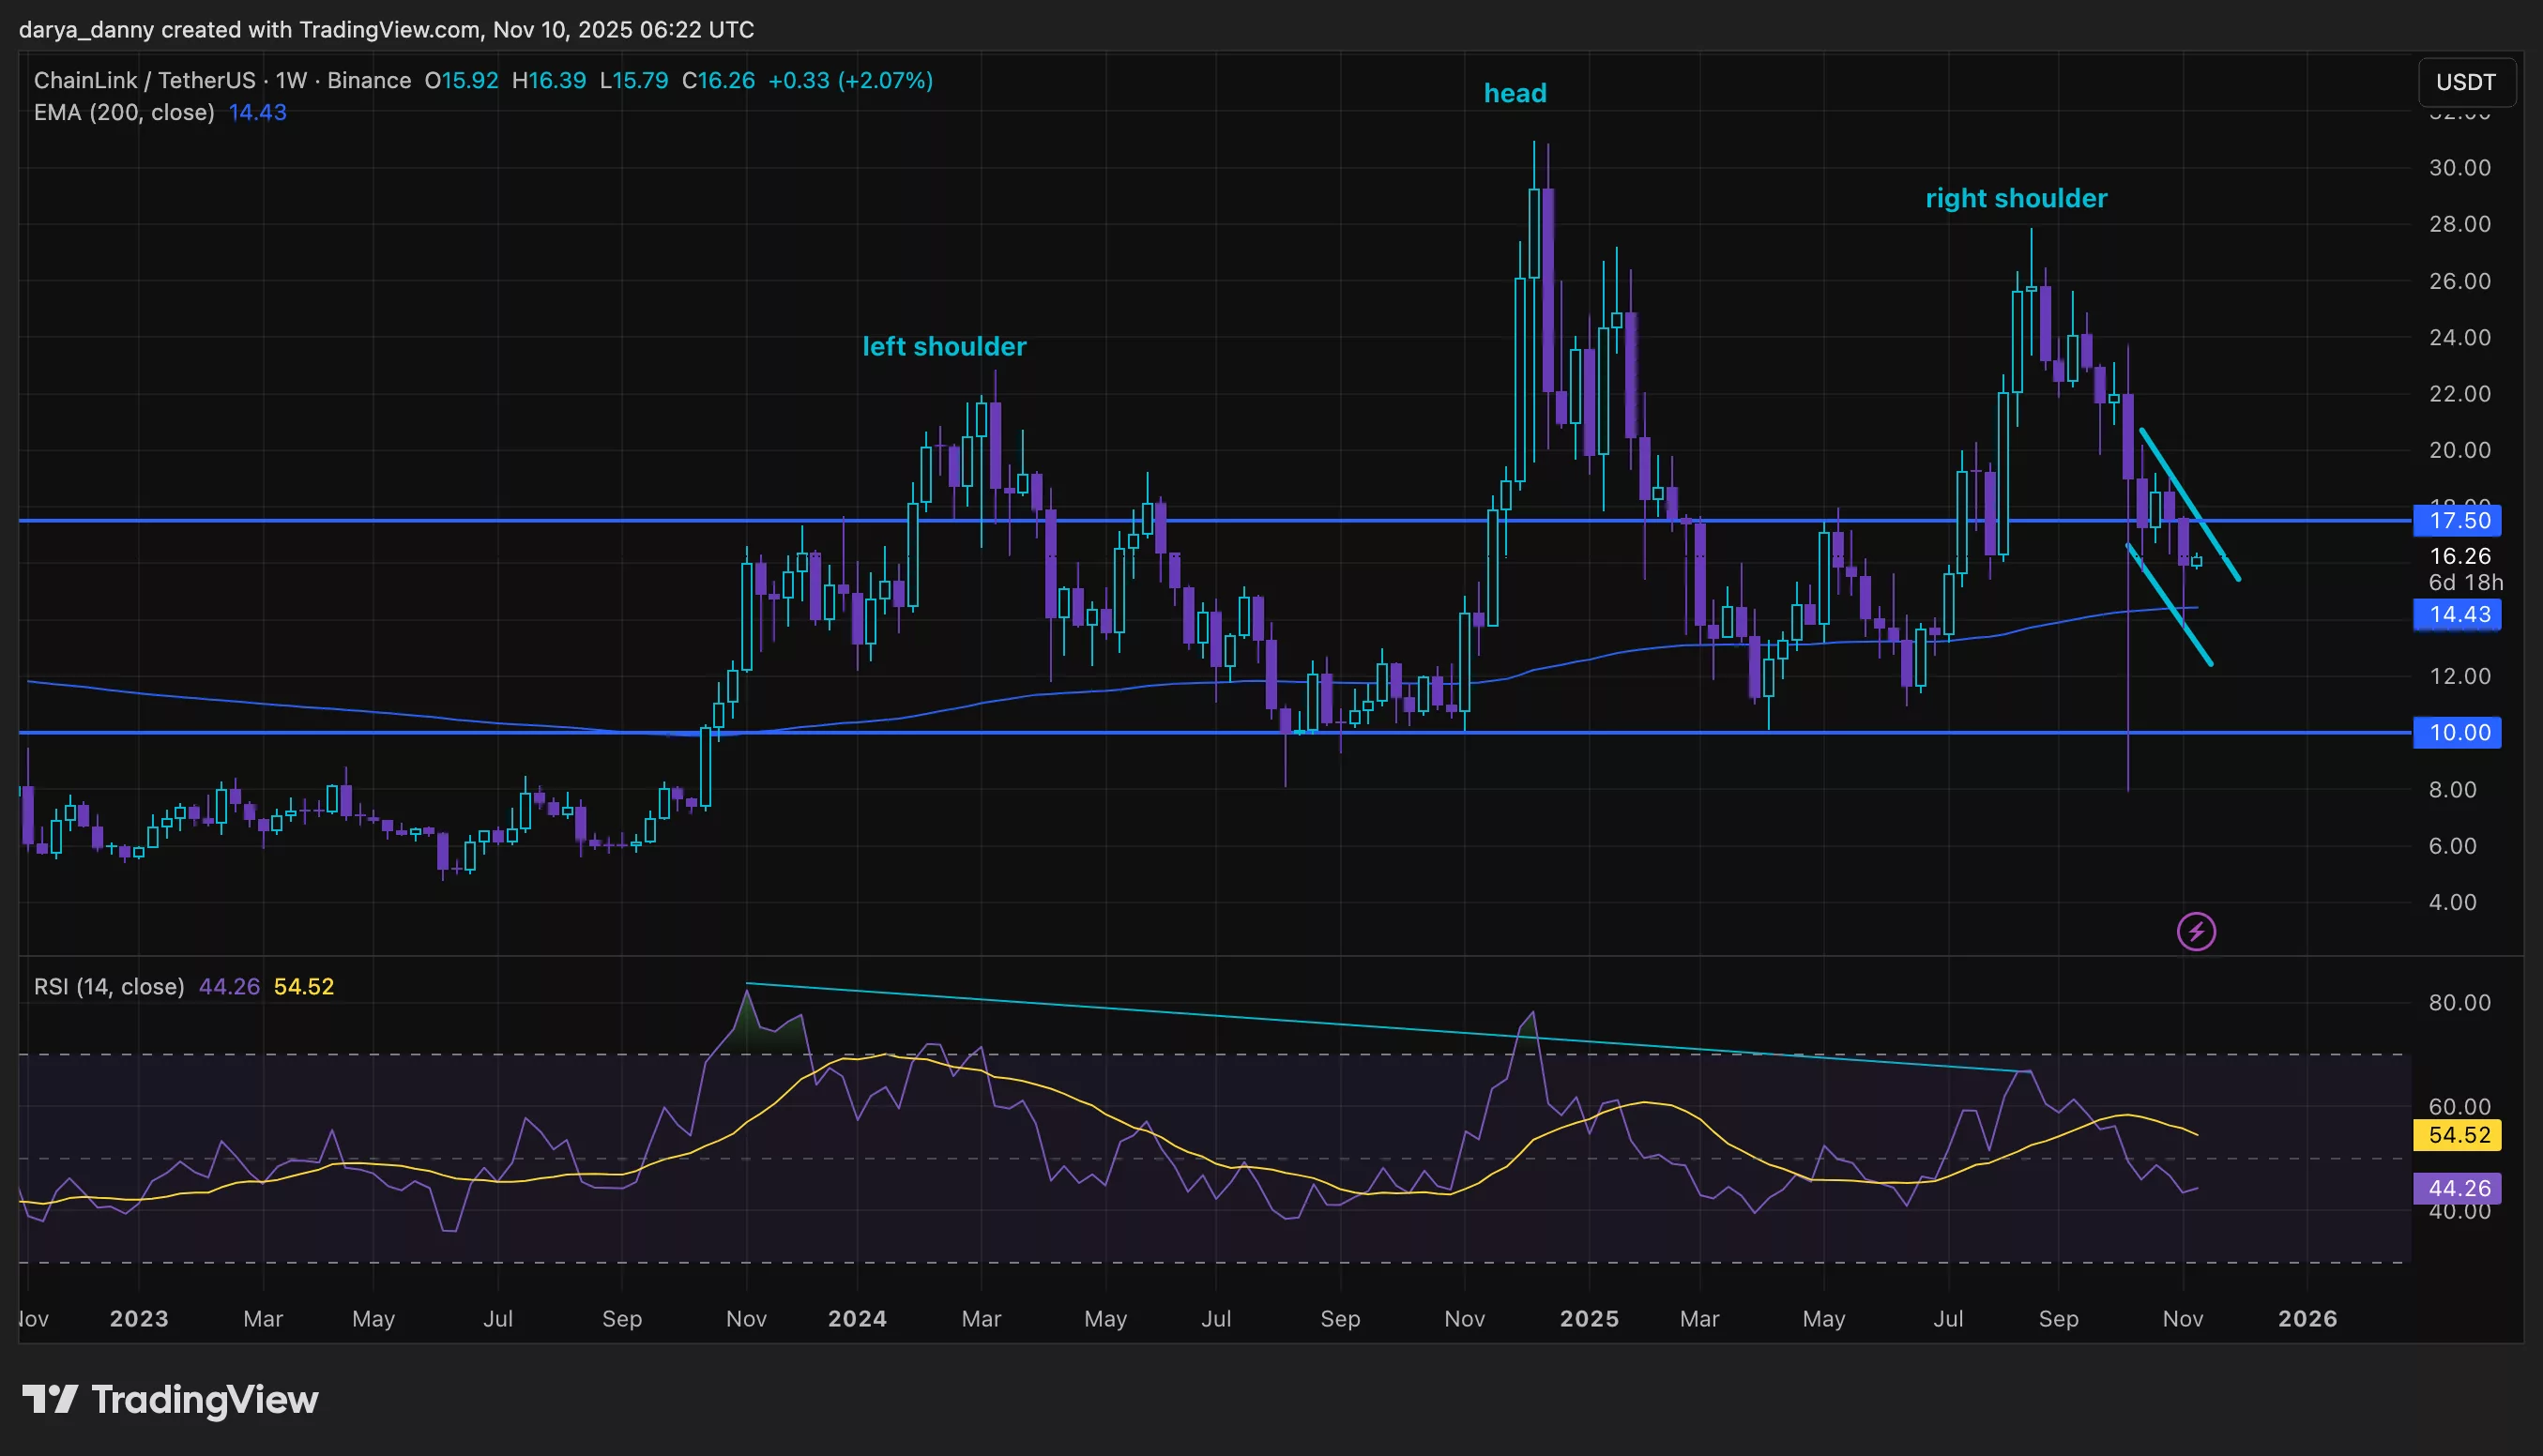
Task: Open the ChainLink / TetherUS symbol name
Action: click(x=148, y=81)
